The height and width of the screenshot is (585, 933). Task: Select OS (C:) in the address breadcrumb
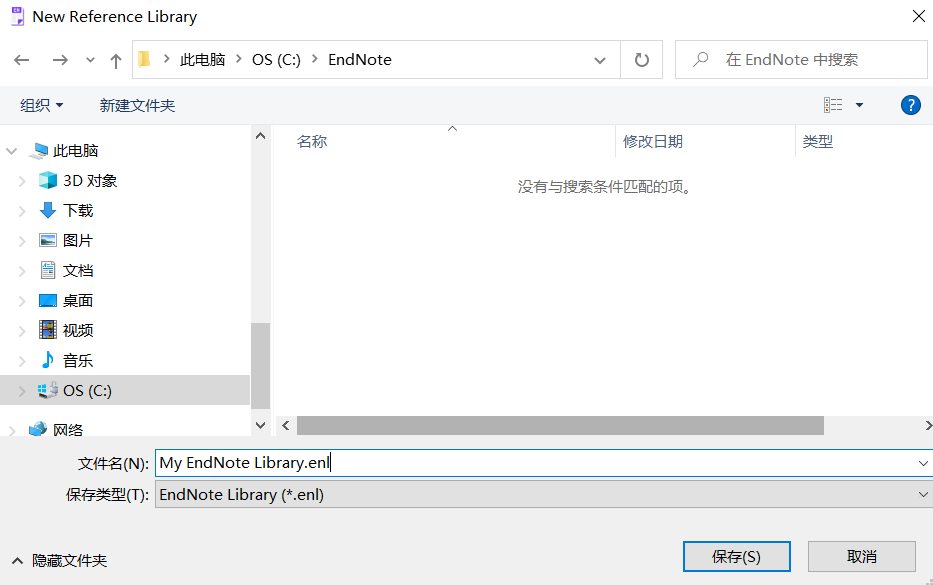point(276,60)
